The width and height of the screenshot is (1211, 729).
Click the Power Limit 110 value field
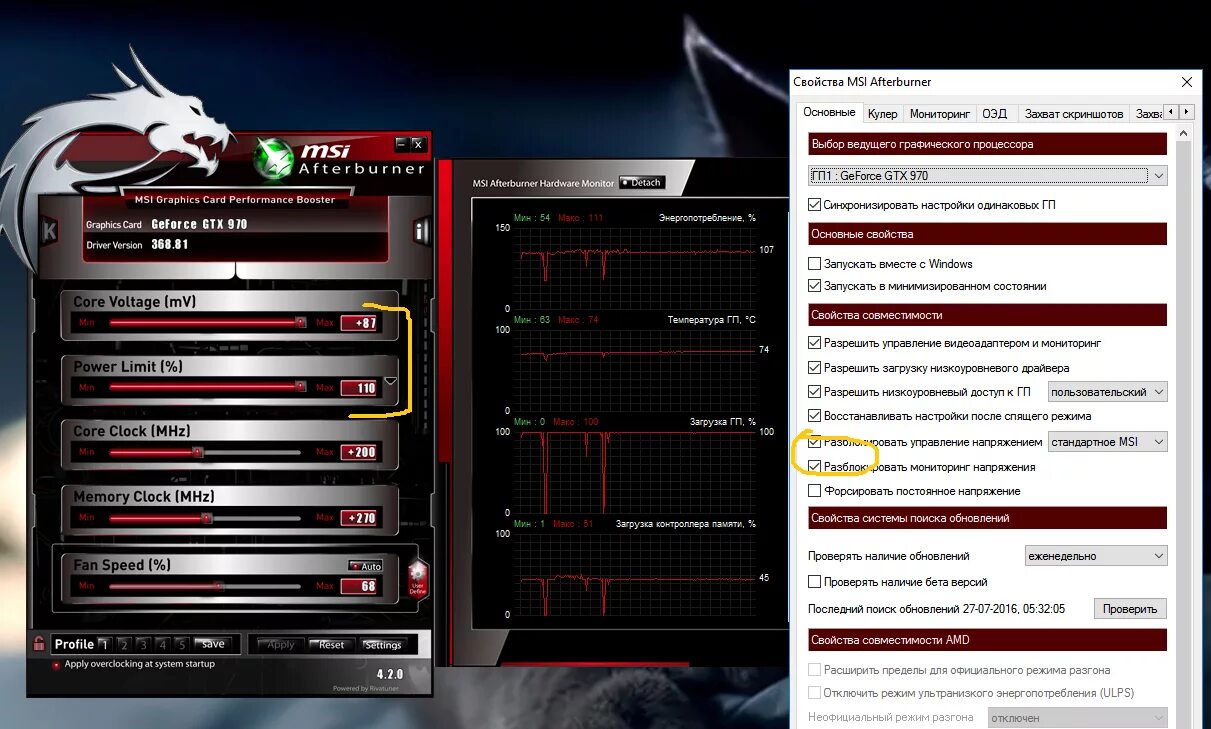click(x=360, y=388)
